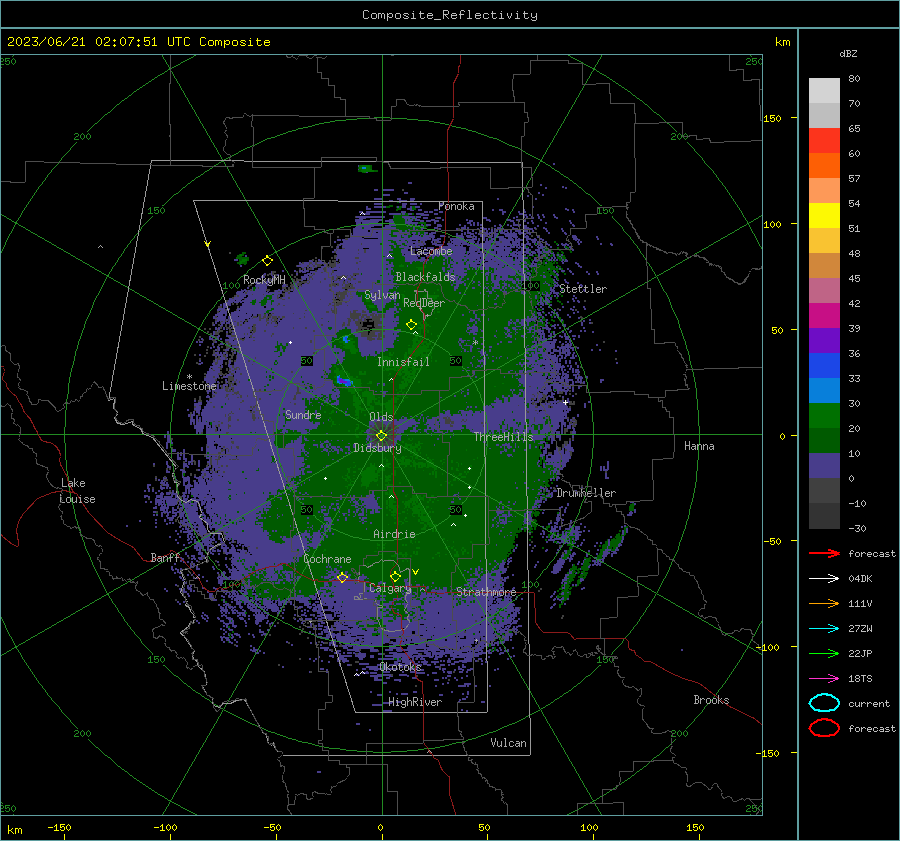Click the white plus marker east of ThreeHills
Screen dimensions: 900x841
[565, 402]
